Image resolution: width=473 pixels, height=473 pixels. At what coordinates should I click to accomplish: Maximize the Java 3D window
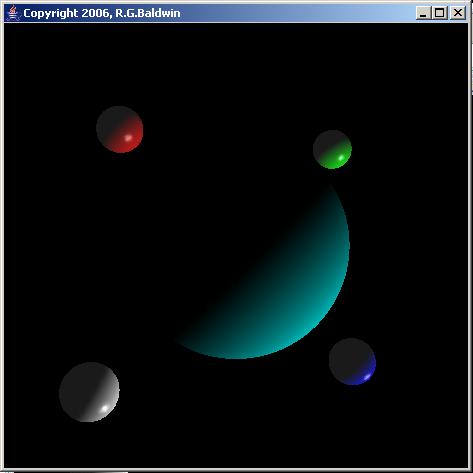point(440,13)
